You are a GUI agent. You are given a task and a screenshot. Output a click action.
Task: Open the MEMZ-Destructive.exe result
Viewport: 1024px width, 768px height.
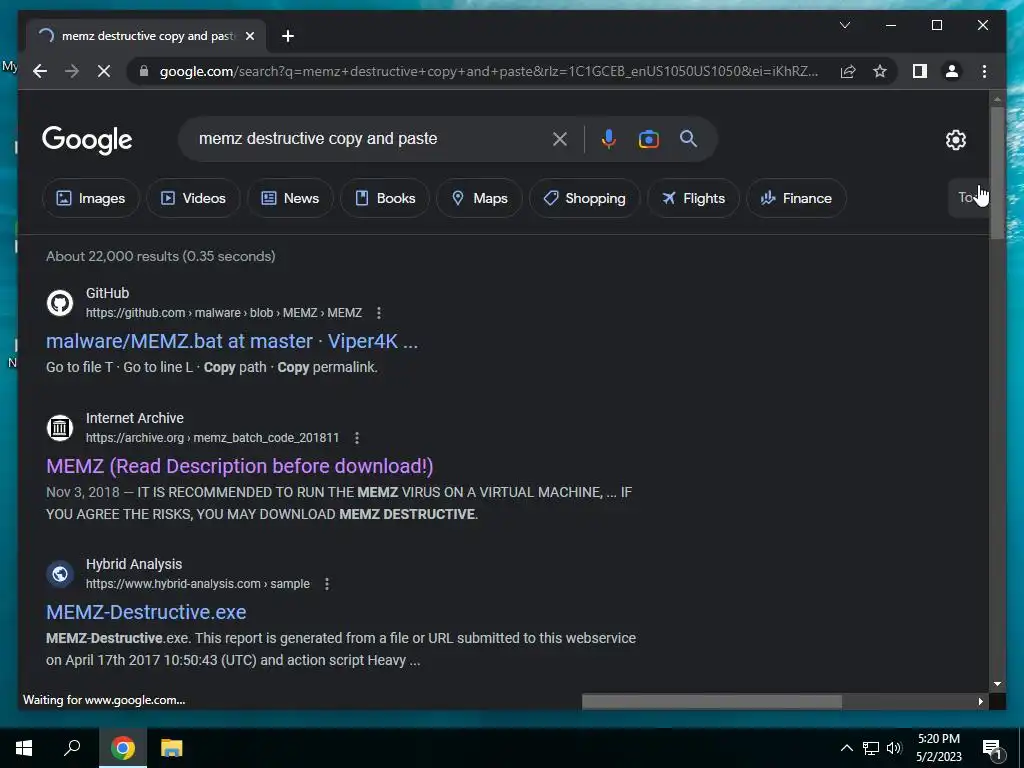click(146, 612)
